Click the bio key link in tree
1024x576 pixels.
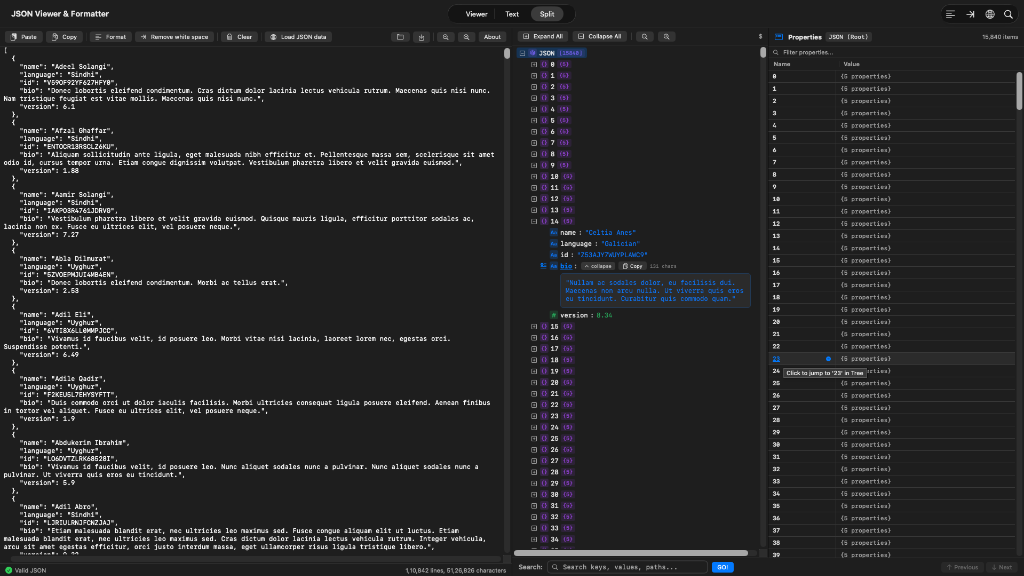pos(566,266)
